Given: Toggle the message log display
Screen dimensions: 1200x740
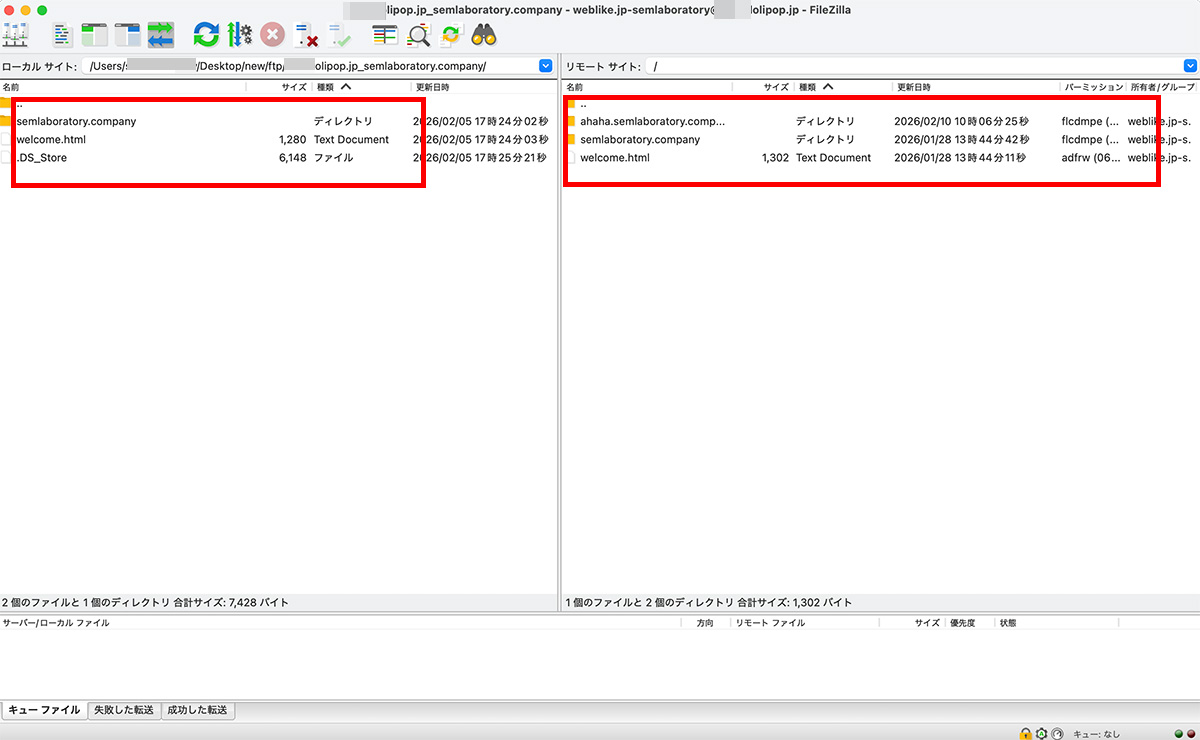Looking at the screenshot, I should pos(64,35).
